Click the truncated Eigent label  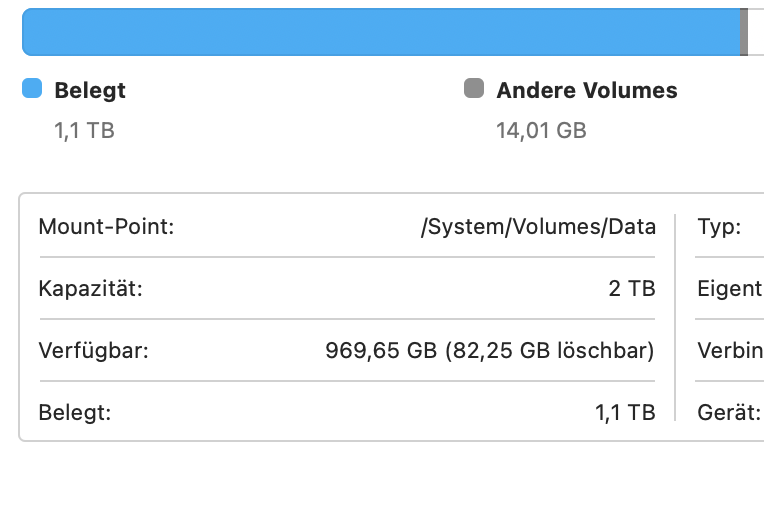[729, 289]
